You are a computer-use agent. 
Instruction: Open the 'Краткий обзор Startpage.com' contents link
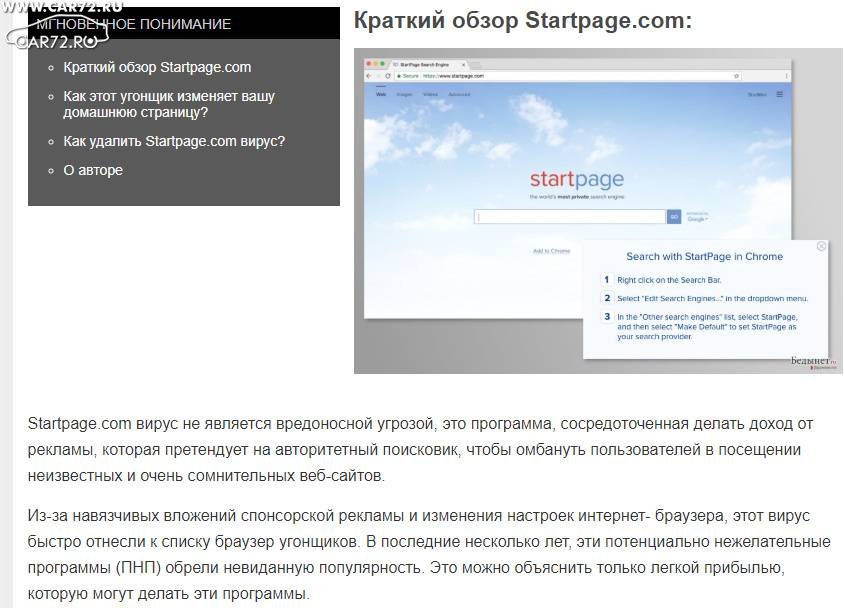[157, 67]
